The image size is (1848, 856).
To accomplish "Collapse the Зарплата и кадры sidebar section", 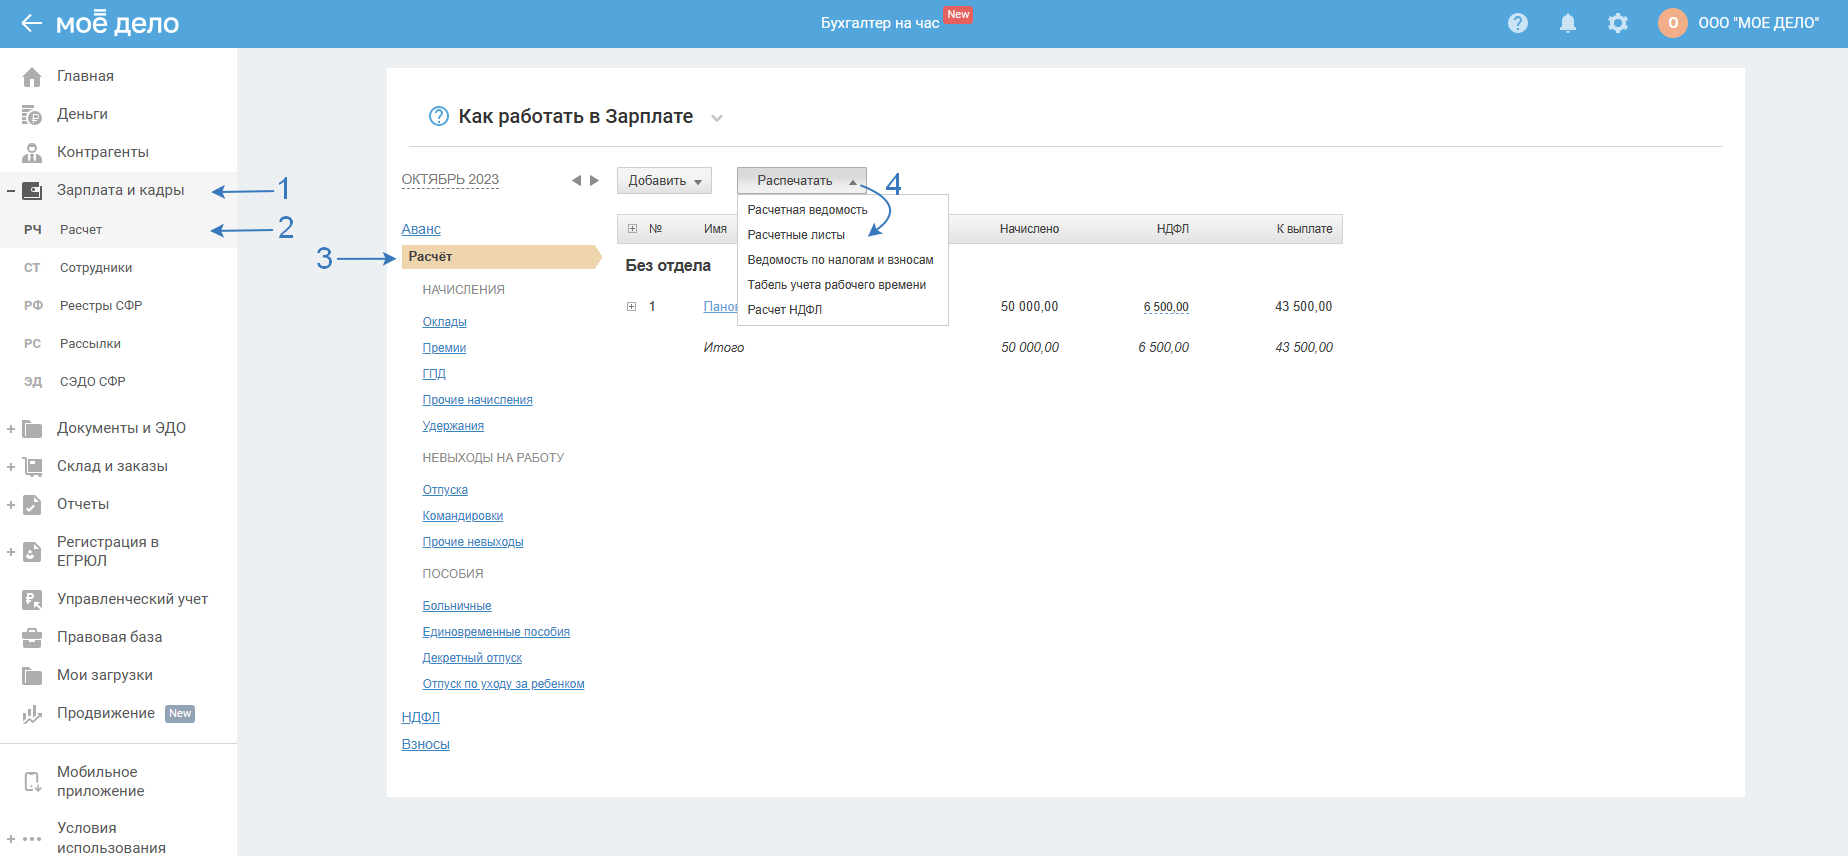I will pyautogui.click(x=11, y=191).
